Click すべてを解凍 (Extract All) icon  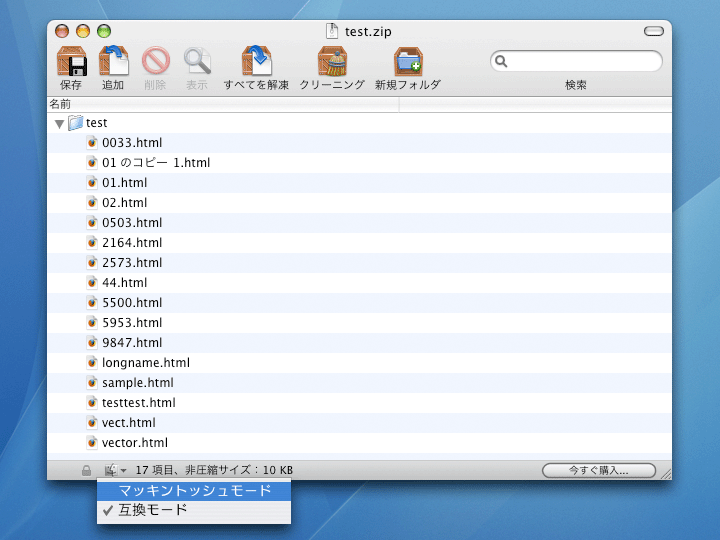point(257,60)
